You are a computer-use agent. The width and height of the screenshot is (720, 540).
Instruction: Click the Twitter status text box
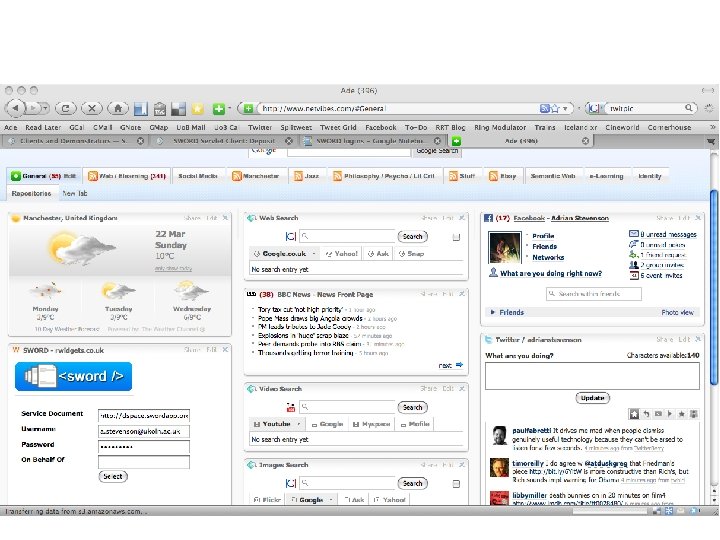(592, 376)
